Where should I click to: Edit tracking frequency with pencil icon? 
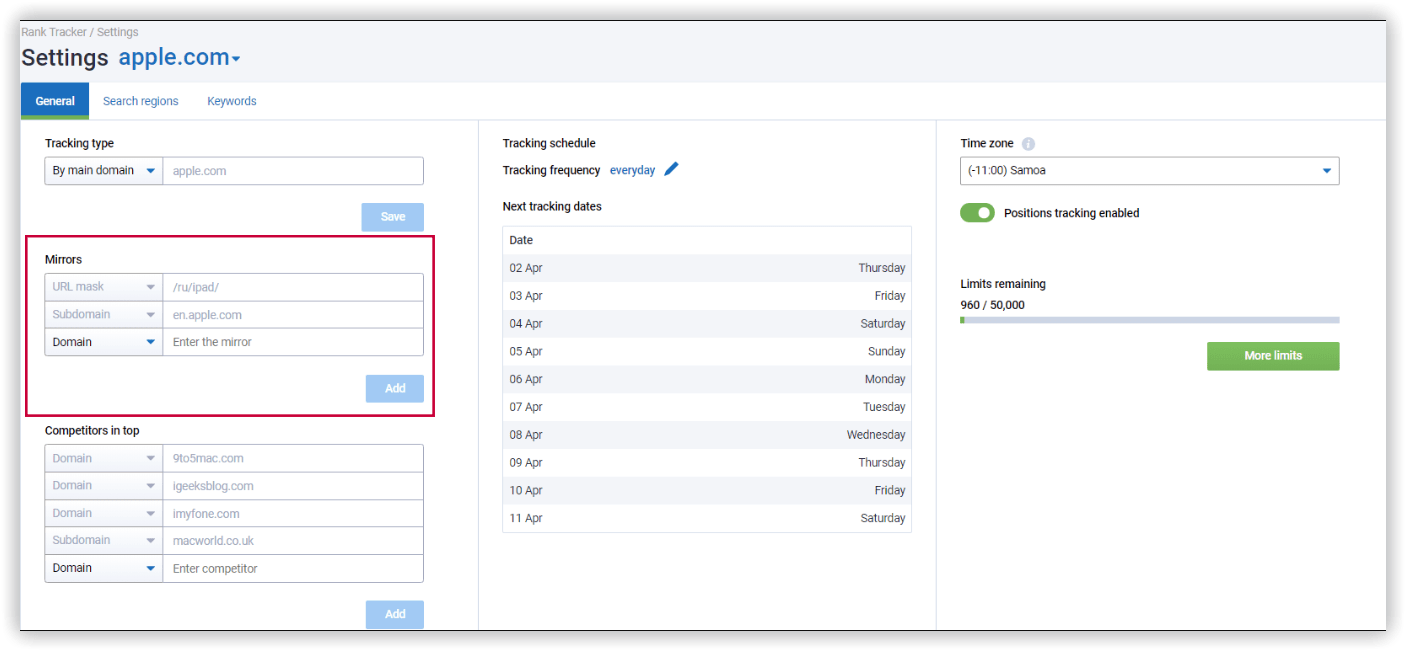click(671, 170)
